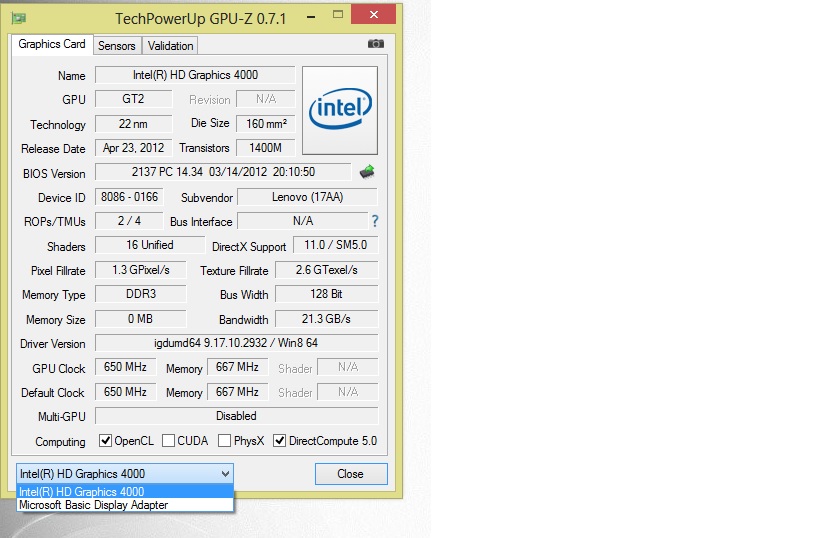Image resolution: width=819 pixels, height=538 pixels.
Task: Click the Driver Version field igdumd64
Action: click(236, 343)
